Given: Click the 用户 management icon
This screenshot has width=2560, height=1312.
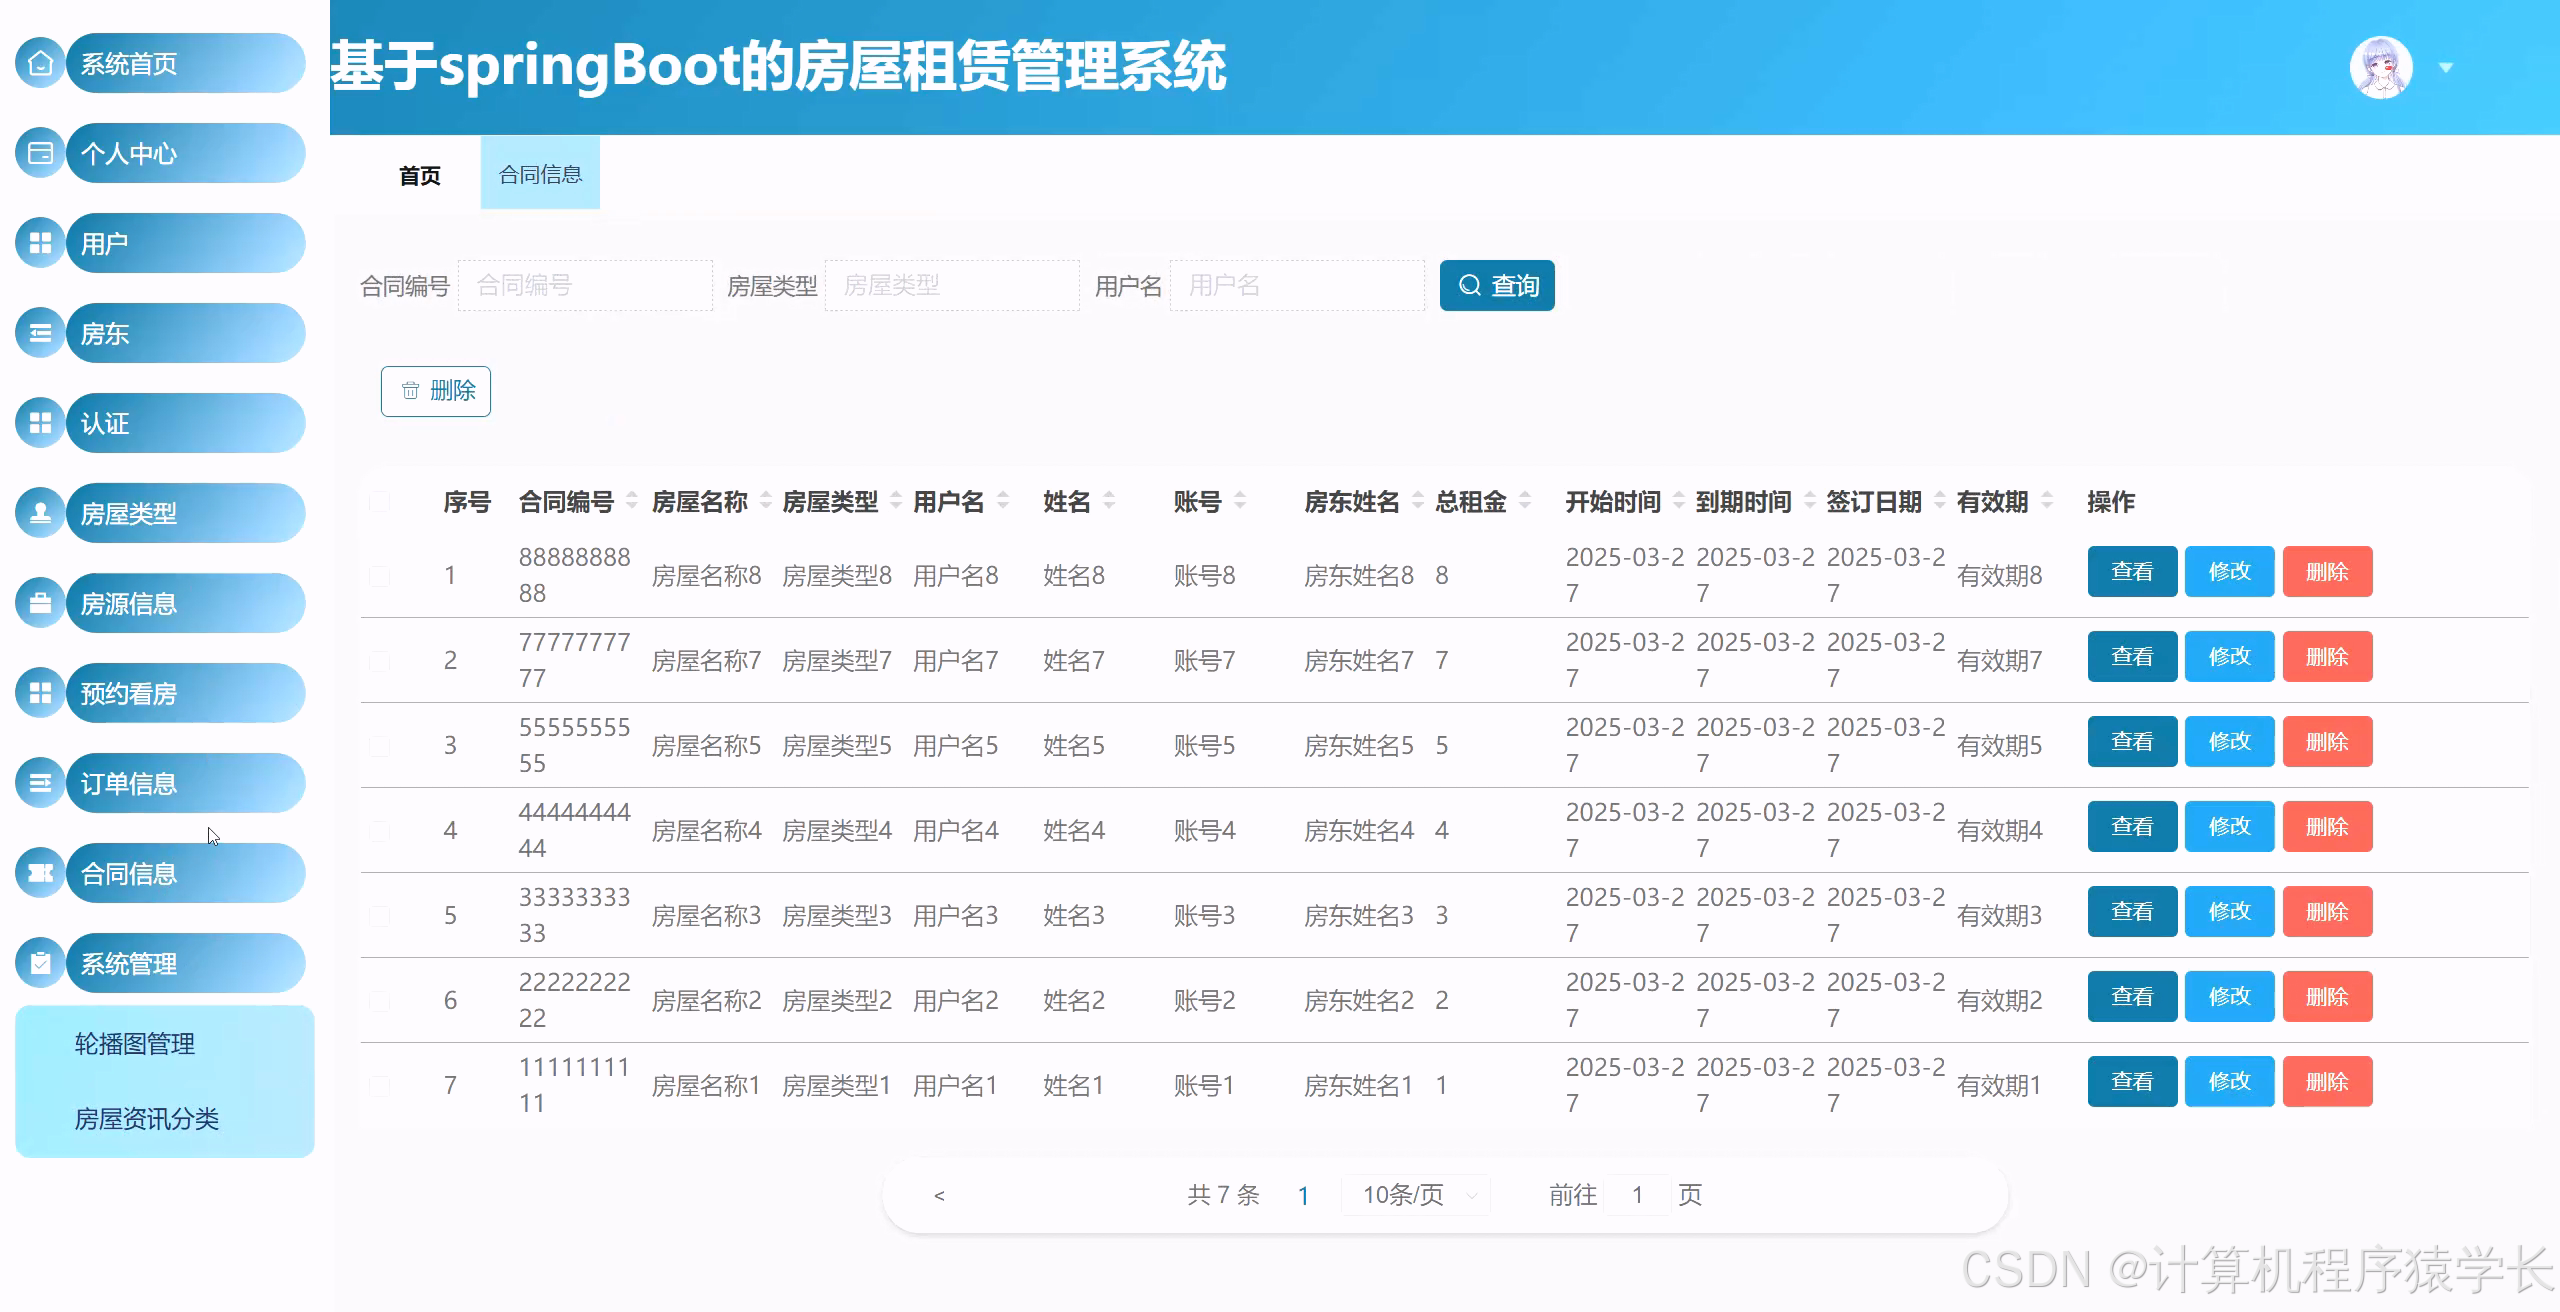Looking at the screenshot, I should pyautogui.click(x=39, y=242).
